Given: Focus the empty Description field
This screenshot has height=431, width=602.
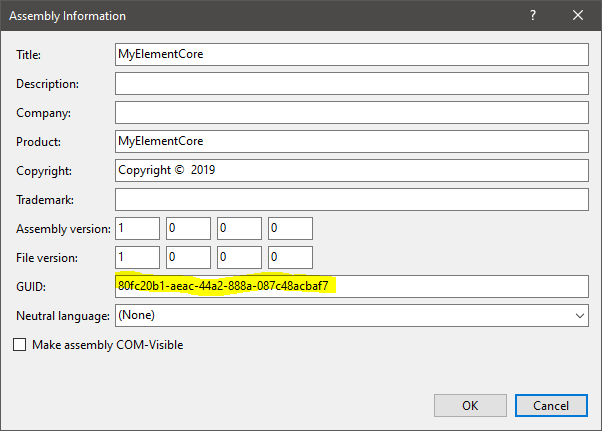Looking at the screenshot, I should pyautogui.click(x=352, y=83).
